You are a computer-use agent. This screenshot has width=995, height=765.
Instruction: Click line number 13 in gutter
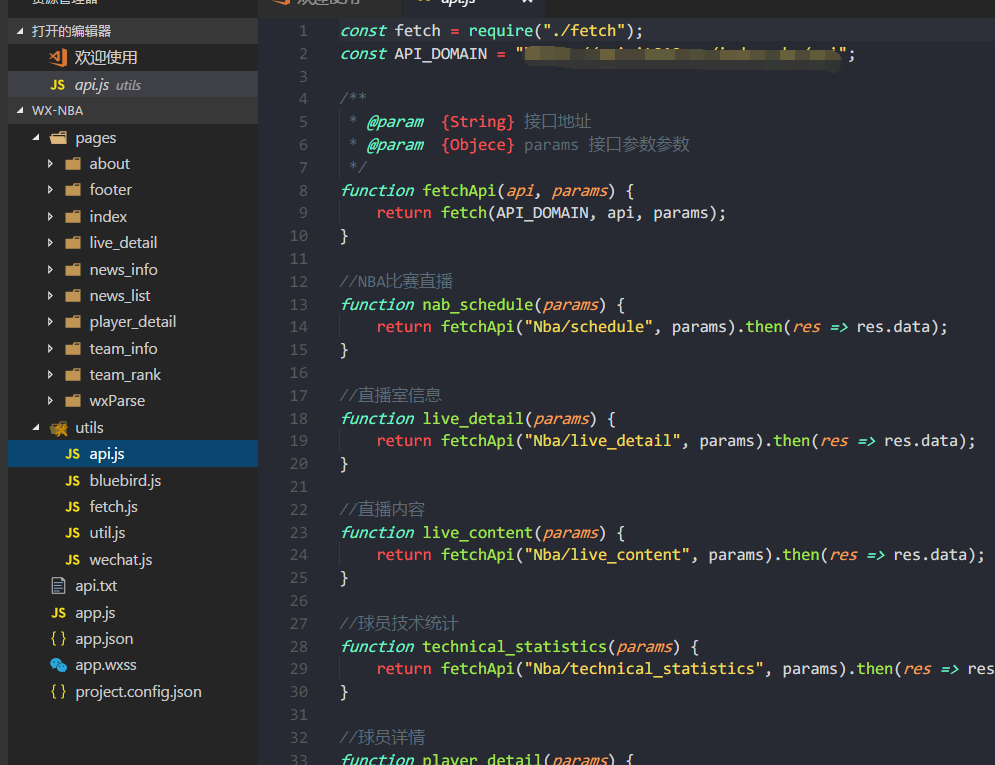click(x=299, y=304)
